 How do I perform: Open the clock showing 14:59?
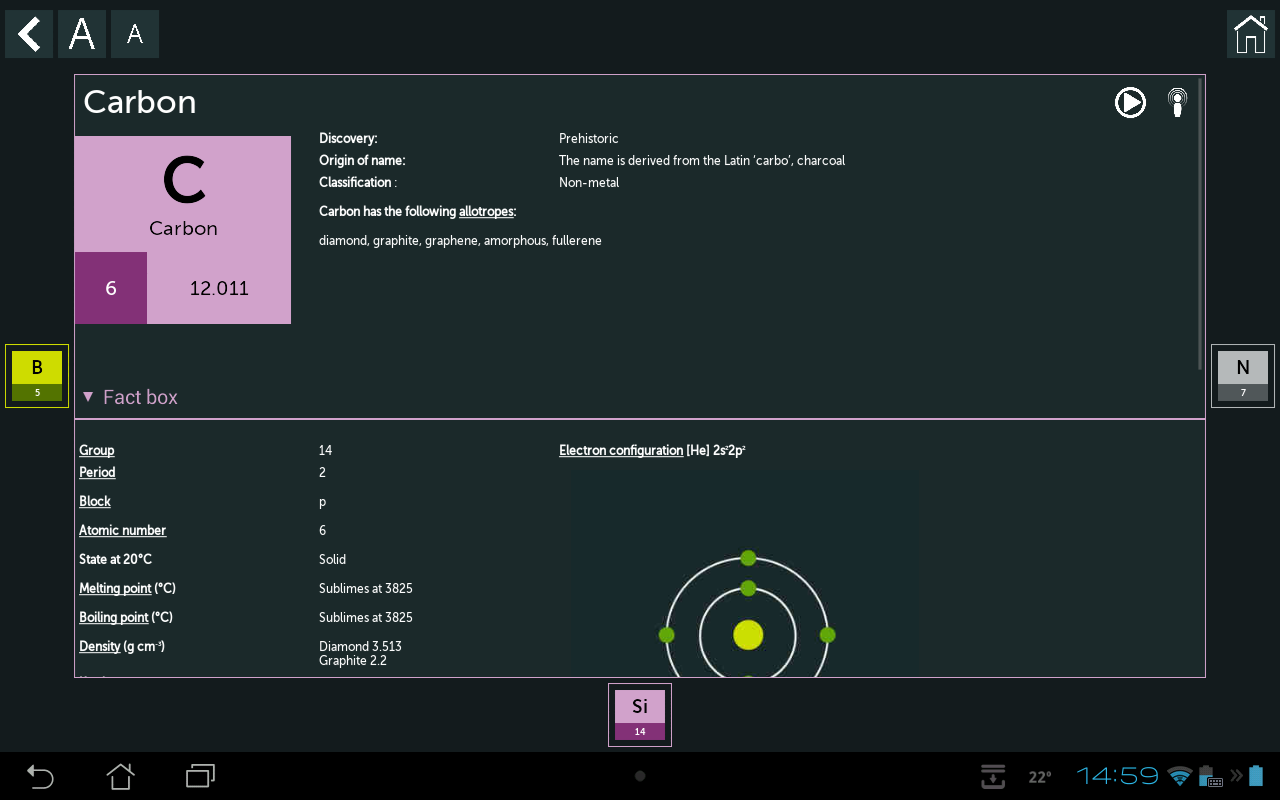point(1118,776)
